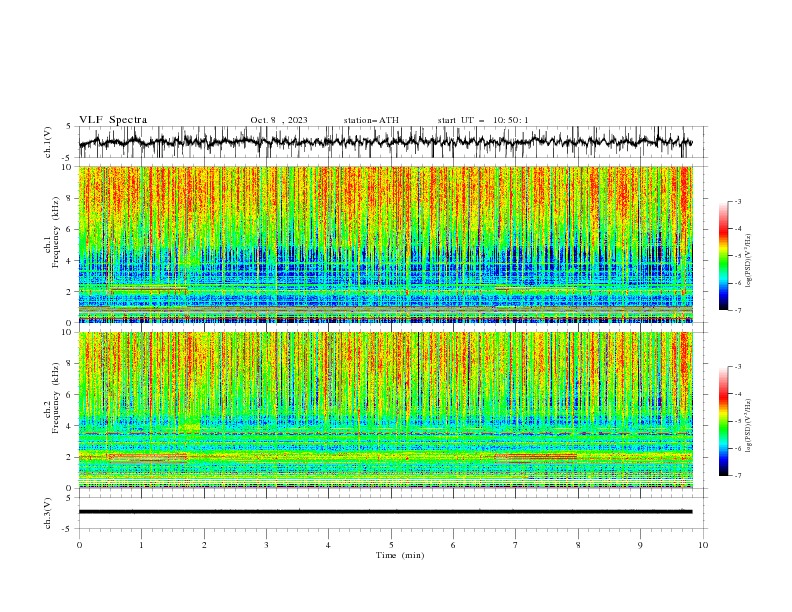This screenshot has height=612, width=792.
Task: Click the "start UT = 10:50: 1" header text
Action: [x=483, y=120]
